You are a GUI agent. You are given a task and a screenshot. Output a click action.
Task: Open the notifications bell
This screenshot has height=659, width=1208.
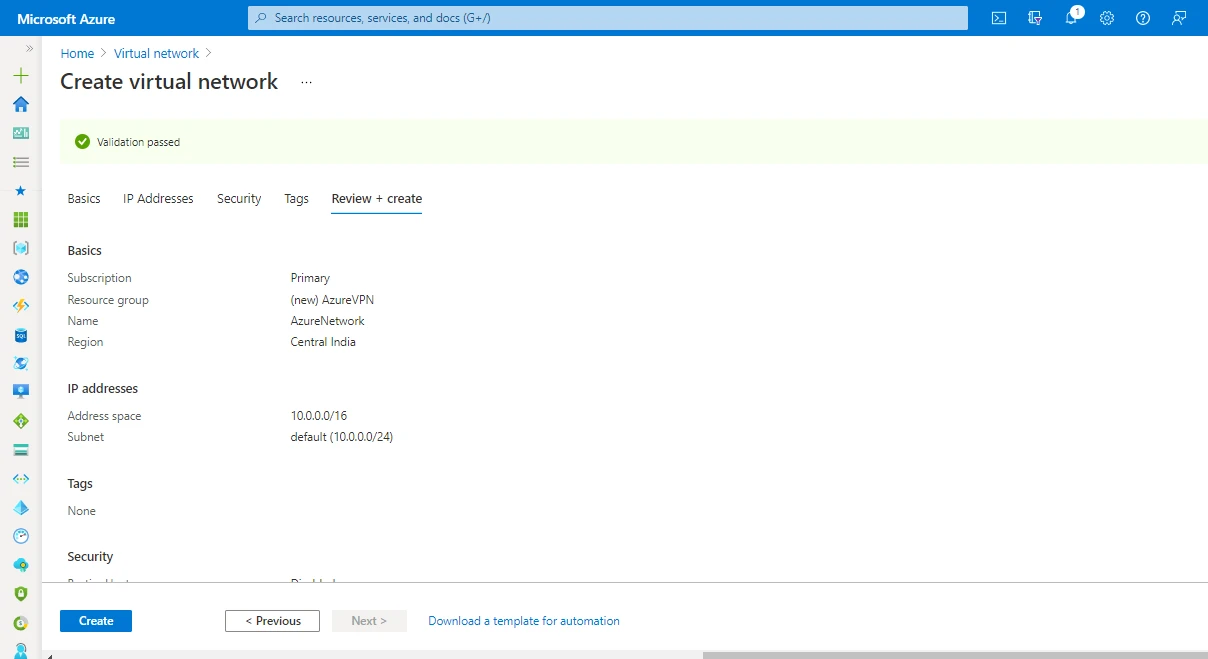pyautogui.click(x=1070, y=17)
